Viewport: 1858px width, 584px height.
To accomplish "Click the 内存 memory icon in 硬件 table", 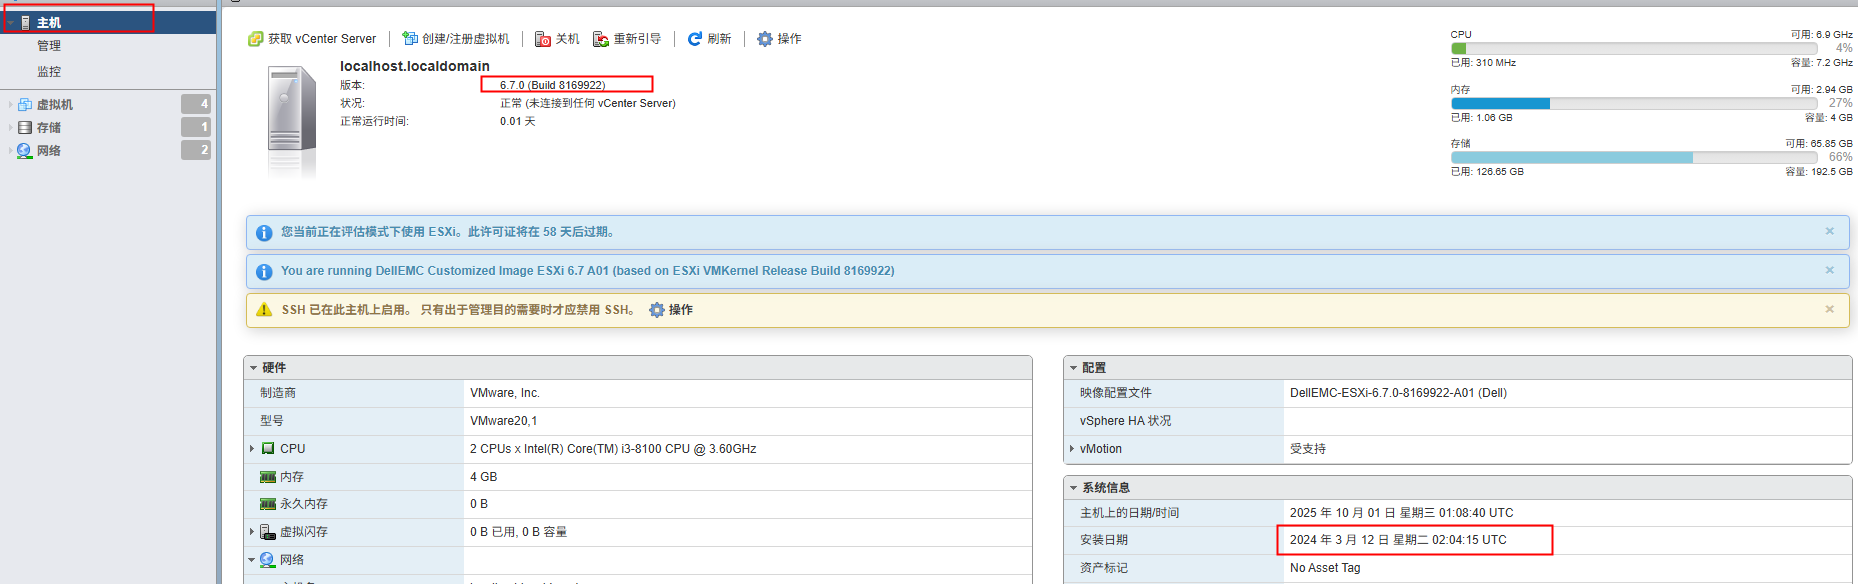I will coord(268,477).
